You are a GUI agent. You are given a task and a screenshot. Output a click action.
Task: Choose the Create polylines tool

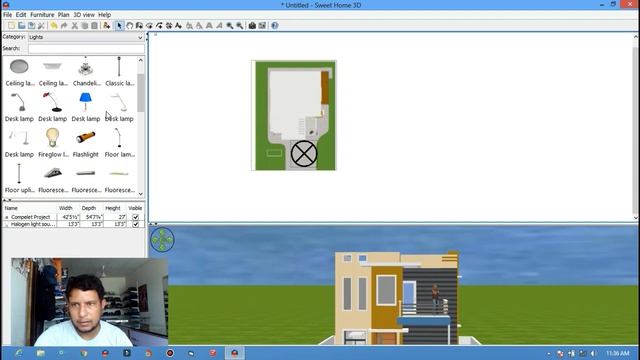pyautogui.click(x=159, y=26)
